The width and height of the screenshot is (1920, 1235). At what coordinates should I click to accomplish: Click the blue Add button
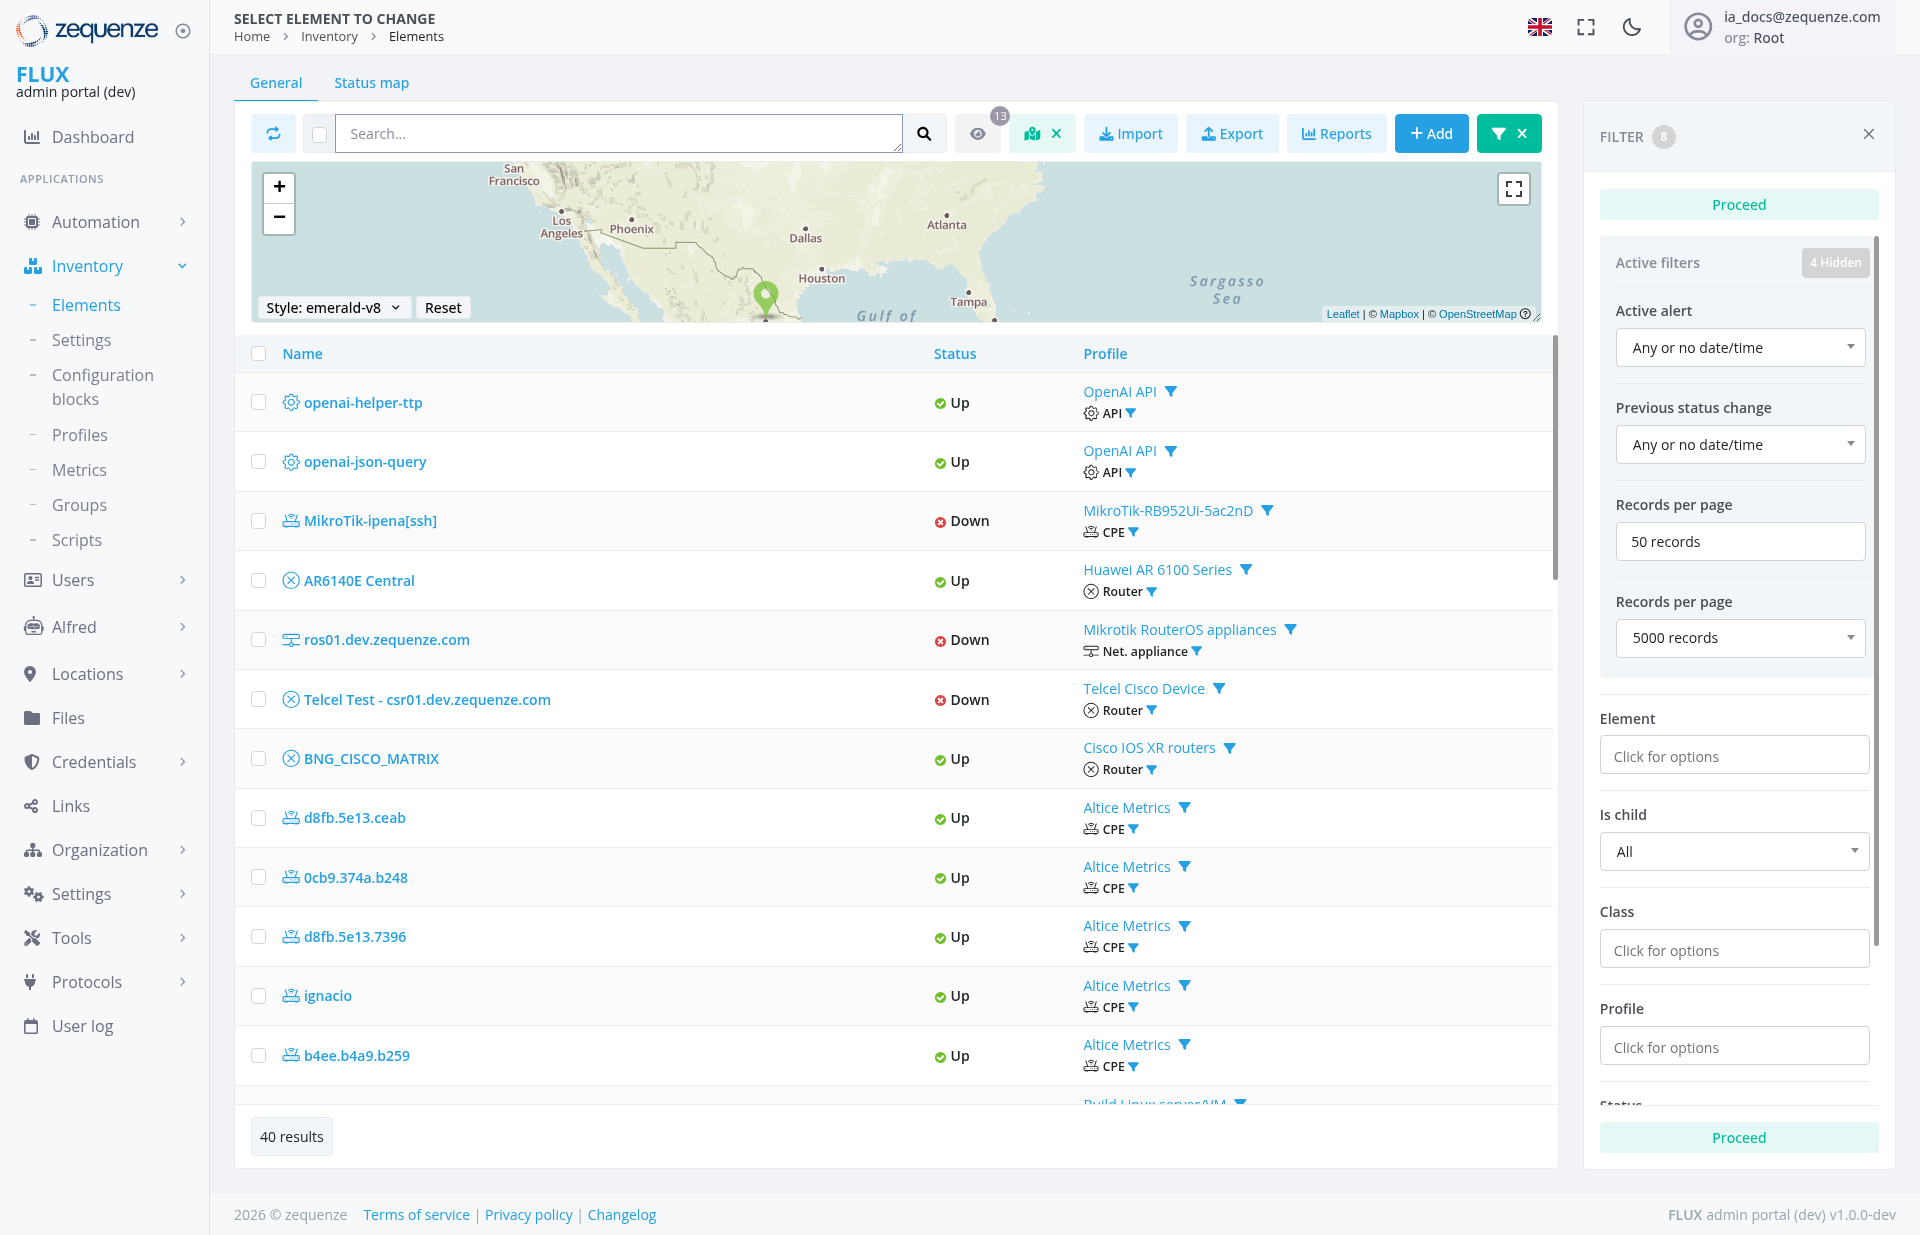1432,134
